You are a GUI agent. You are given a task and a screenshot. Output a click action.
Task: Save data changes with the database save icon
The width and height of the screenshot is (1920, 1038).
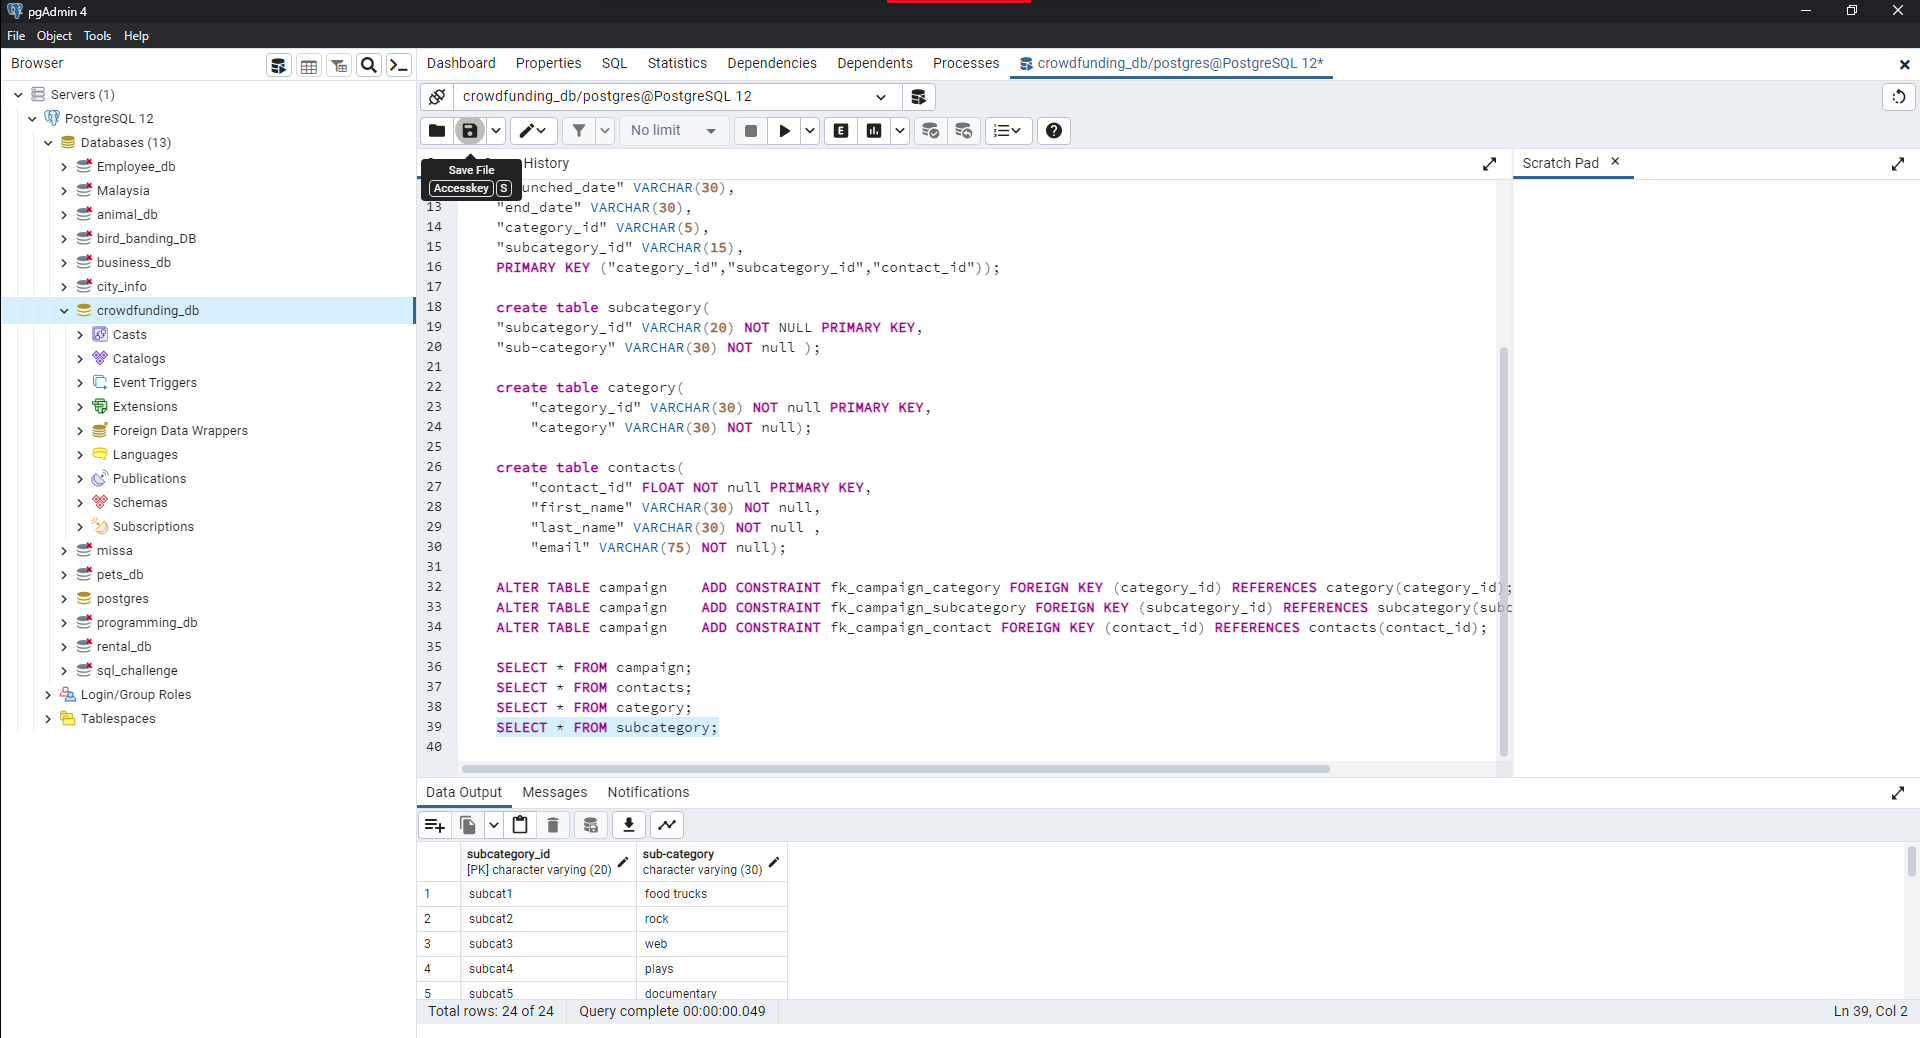(x=591, y=824)
